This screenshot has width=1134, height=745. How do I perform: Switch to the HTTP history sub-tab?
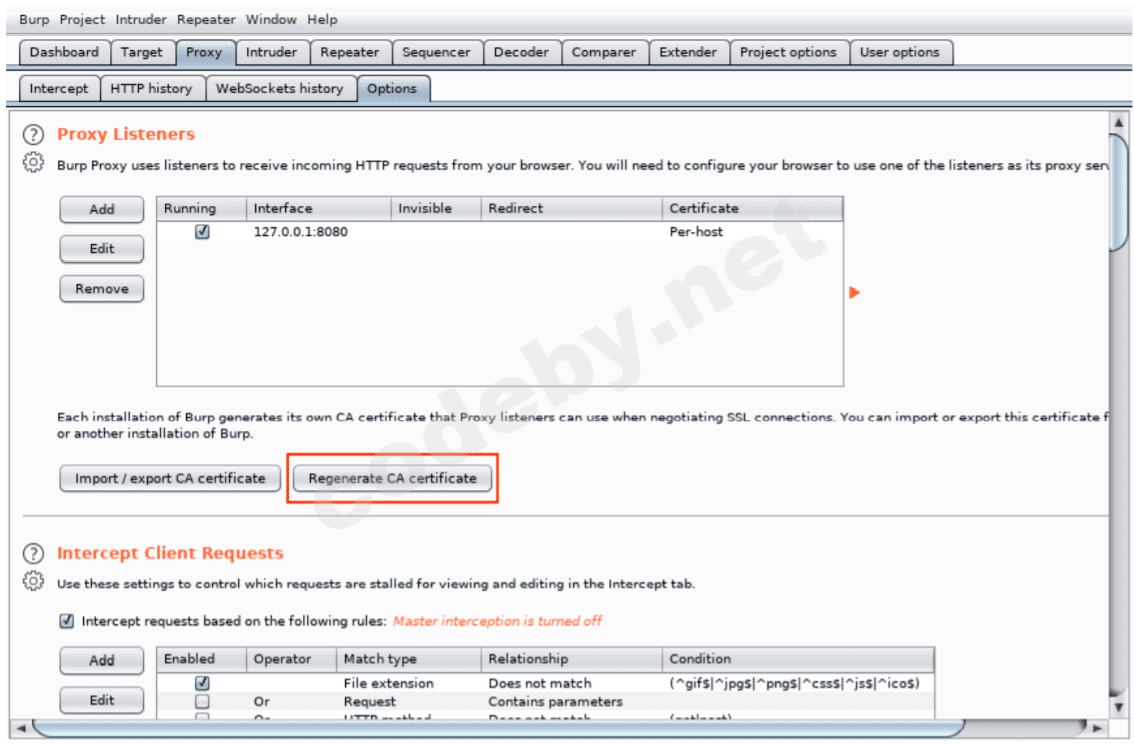151,88
